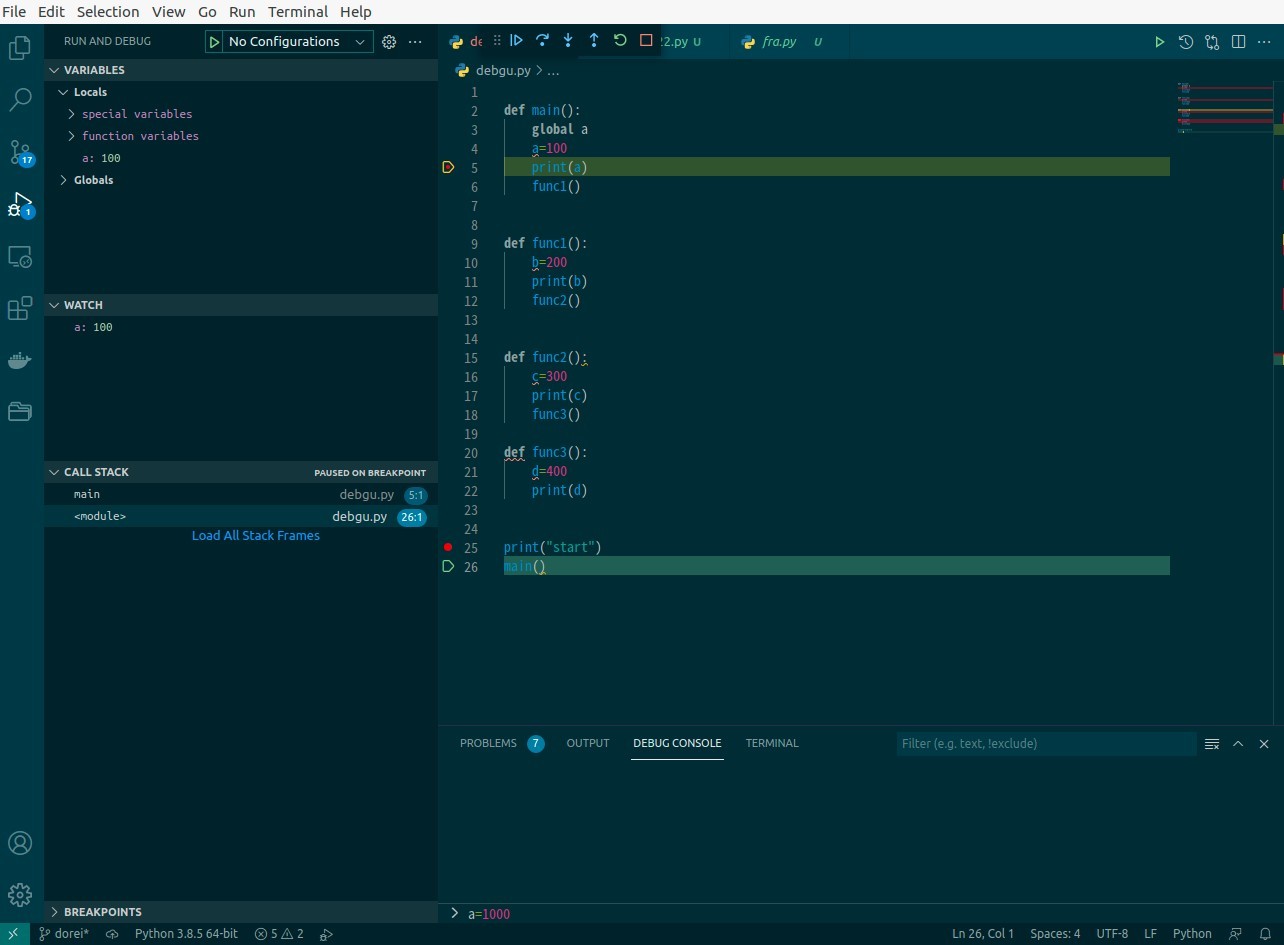Open the Run and Debug view icon
The height and width of the screenshot is (945, 1284).
click(x=20, y=204)
